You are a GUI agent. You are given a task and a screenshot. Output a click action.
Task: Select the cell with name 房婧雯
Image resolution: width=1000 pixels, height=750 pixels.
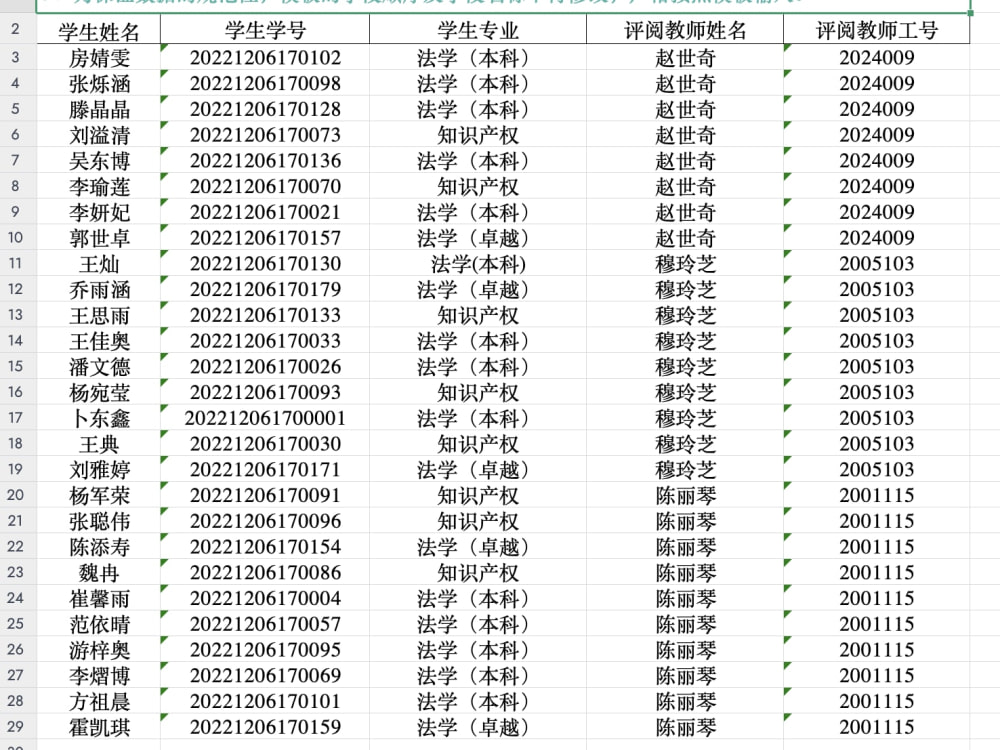[99, 57]
